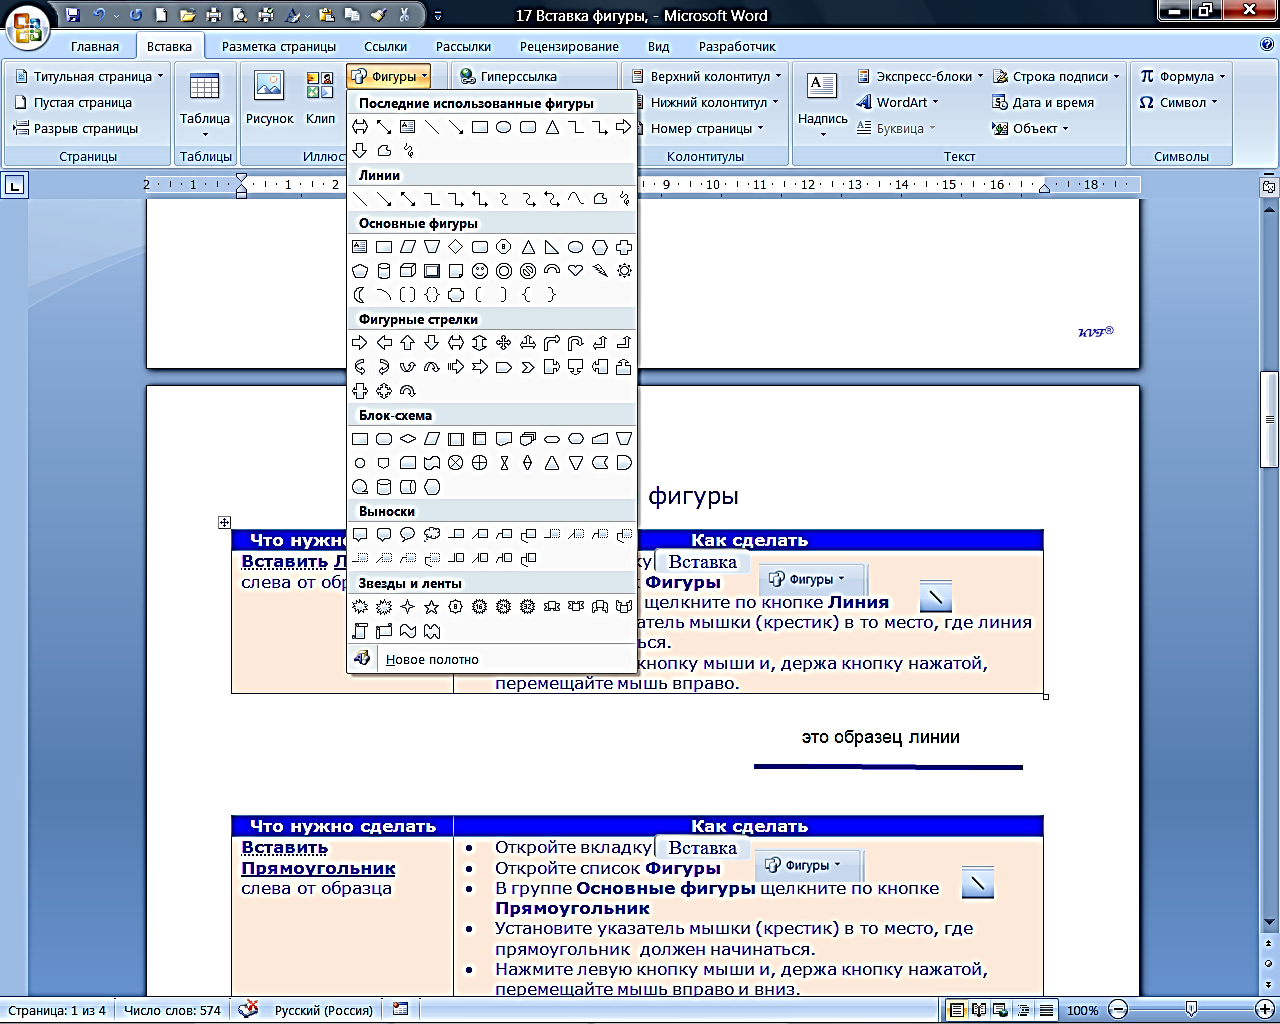Click the Zoom Out minus button
The width and height of the screenshot is (1280, 1024).
point(1119,1010)
